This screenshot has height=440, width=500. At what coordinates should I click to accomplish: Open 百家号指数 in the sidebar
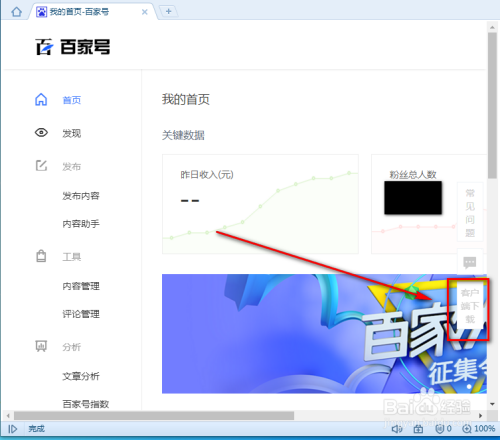coord(86,404)
